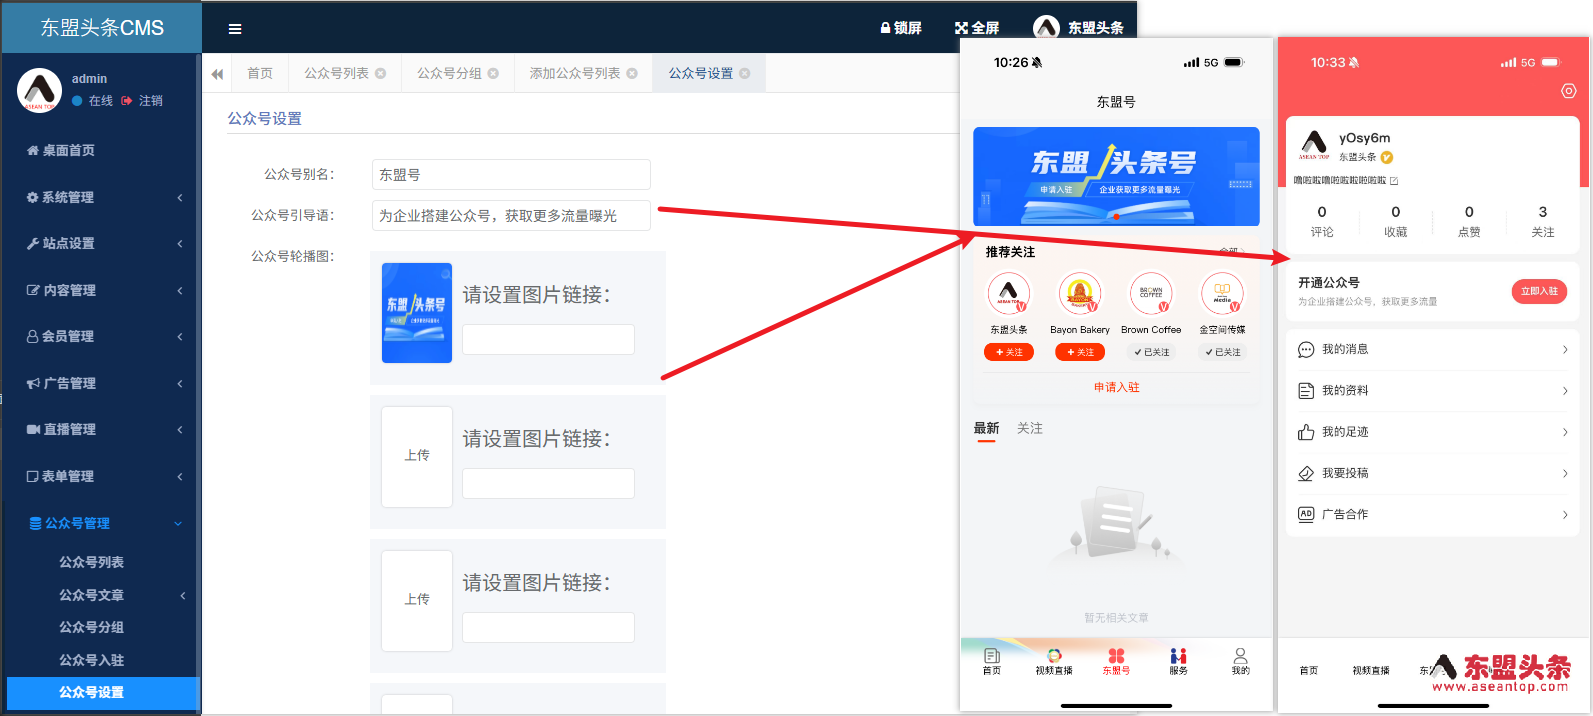Toggle the hamburger sidebar menu icon

pyautogui.click(x=235, y=29)
